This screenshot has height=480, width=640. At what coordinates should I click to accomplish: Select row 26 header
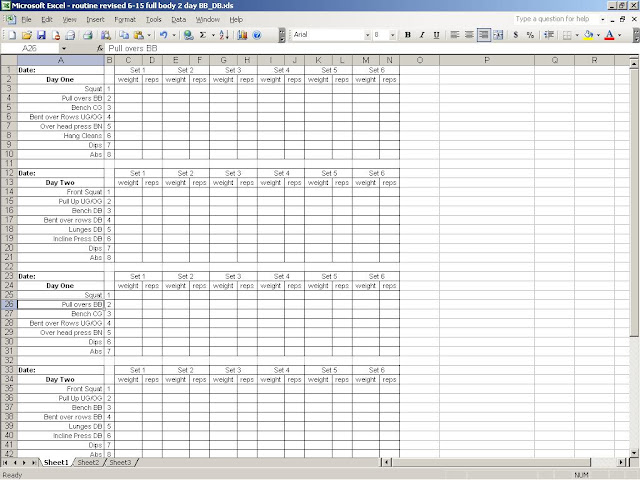coord(9,304)
